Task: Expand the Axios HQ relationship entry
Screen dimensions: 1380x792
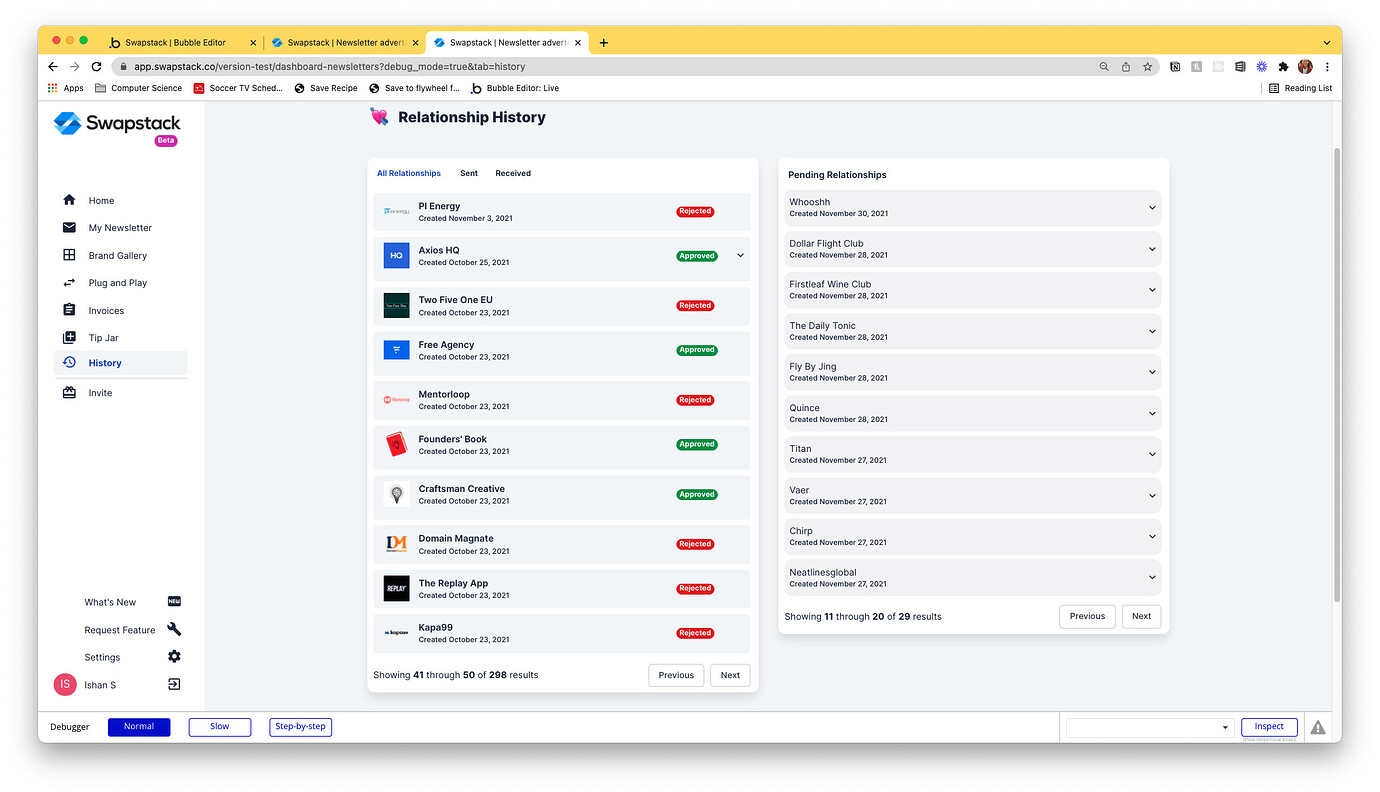Action: 740,256
